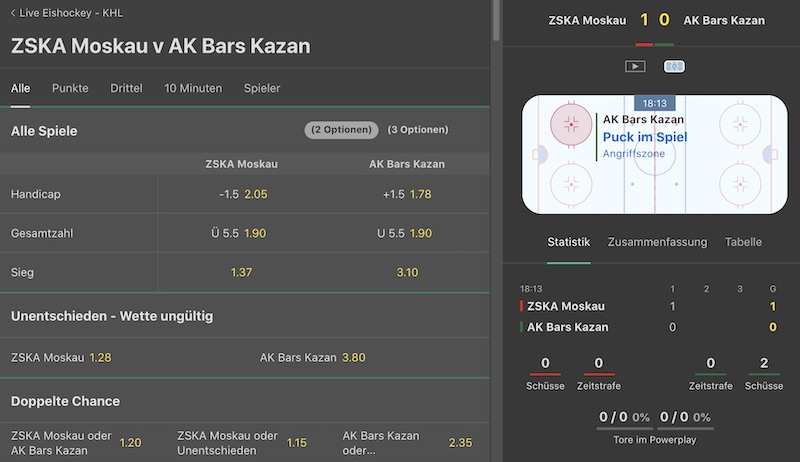The image size is (800, 462).
Task: Click the markets panel scrollbar
Action: (x=496, y=20)
